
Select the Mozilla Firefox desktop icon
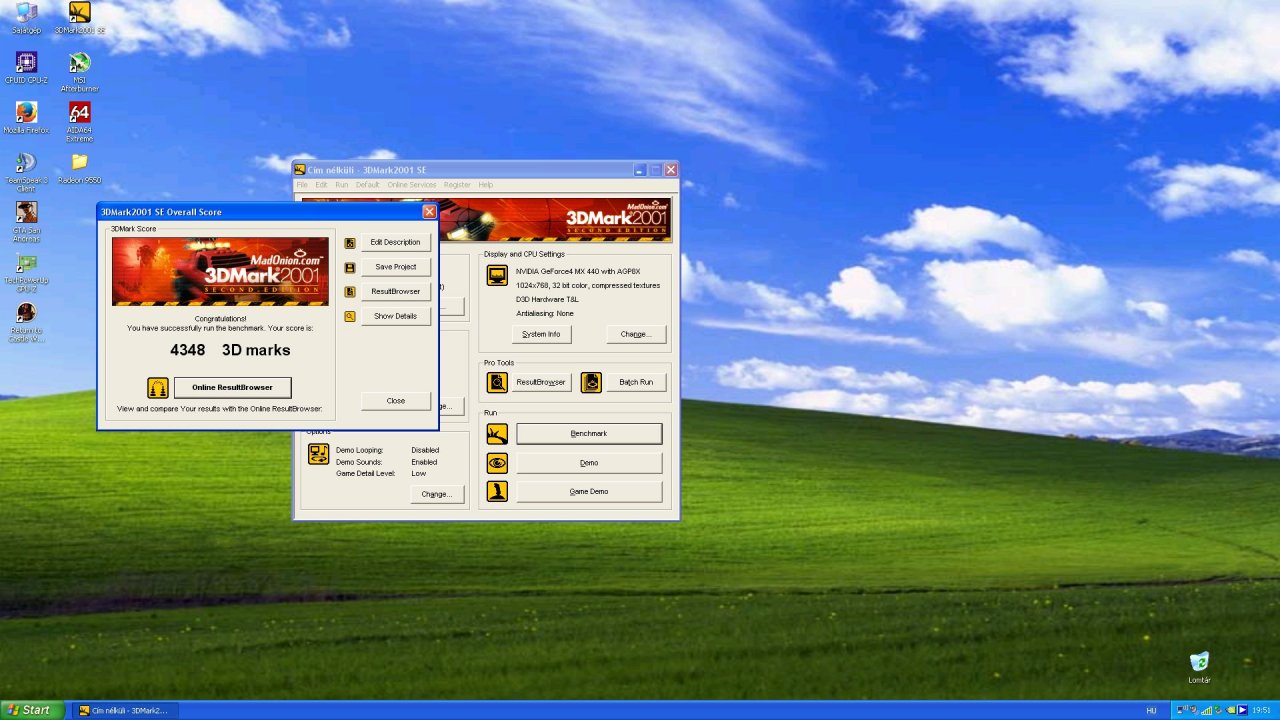pos(26,117)
